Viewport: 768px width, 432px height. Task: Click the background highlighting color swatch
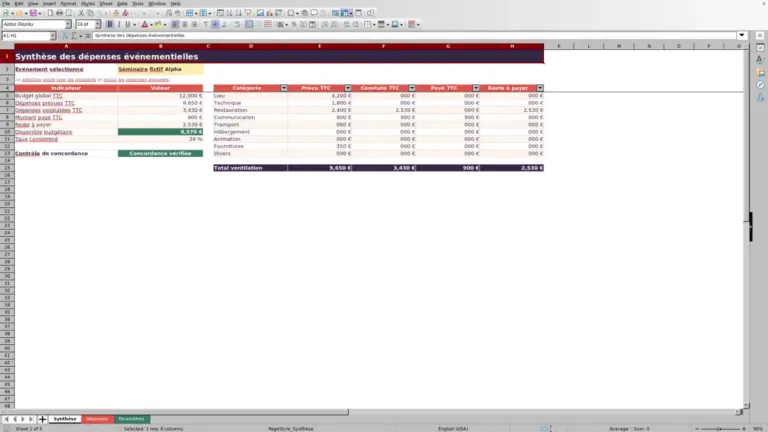pyautogui.click(x=158, y=24)
